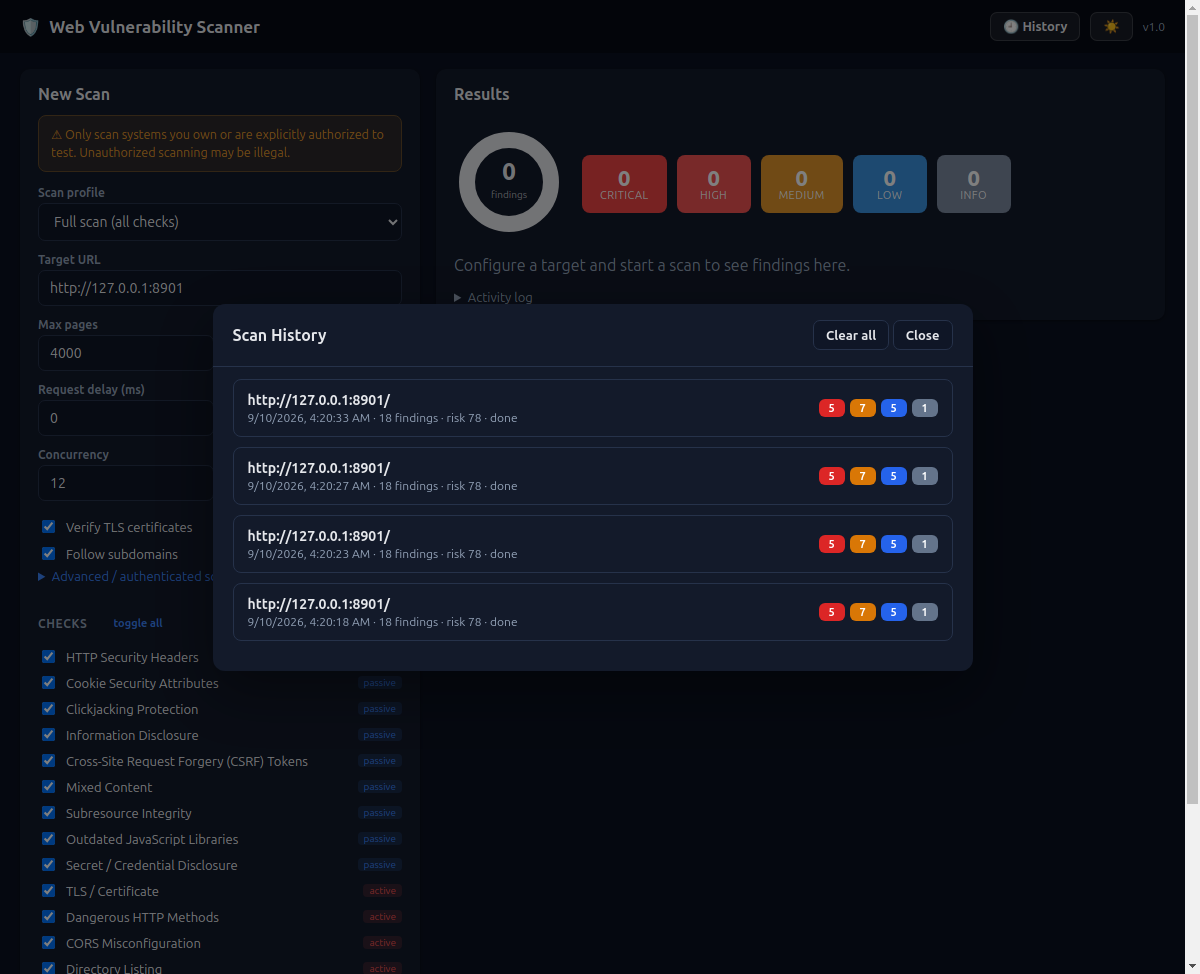Uncheck Secret / Credential Disclosure check

coord(48,865)
